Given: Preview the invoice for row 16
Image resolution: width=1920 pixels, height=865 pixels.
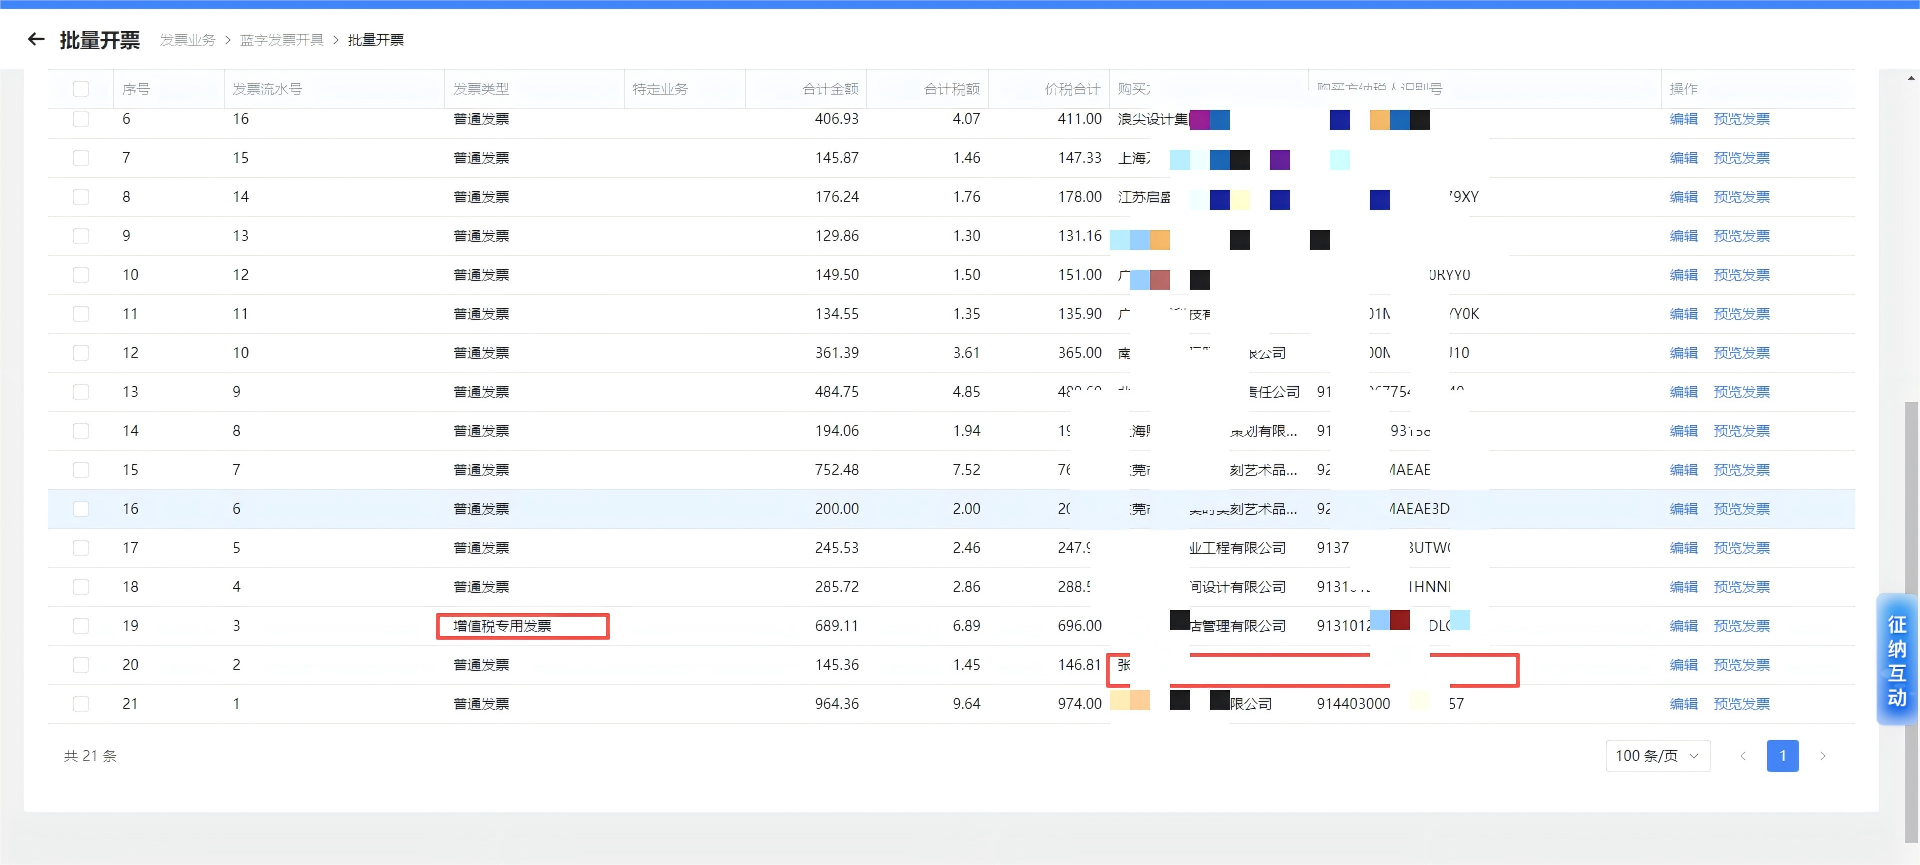Looking at the screenshot, I should pyautogui.click(x=1741, y=509).
